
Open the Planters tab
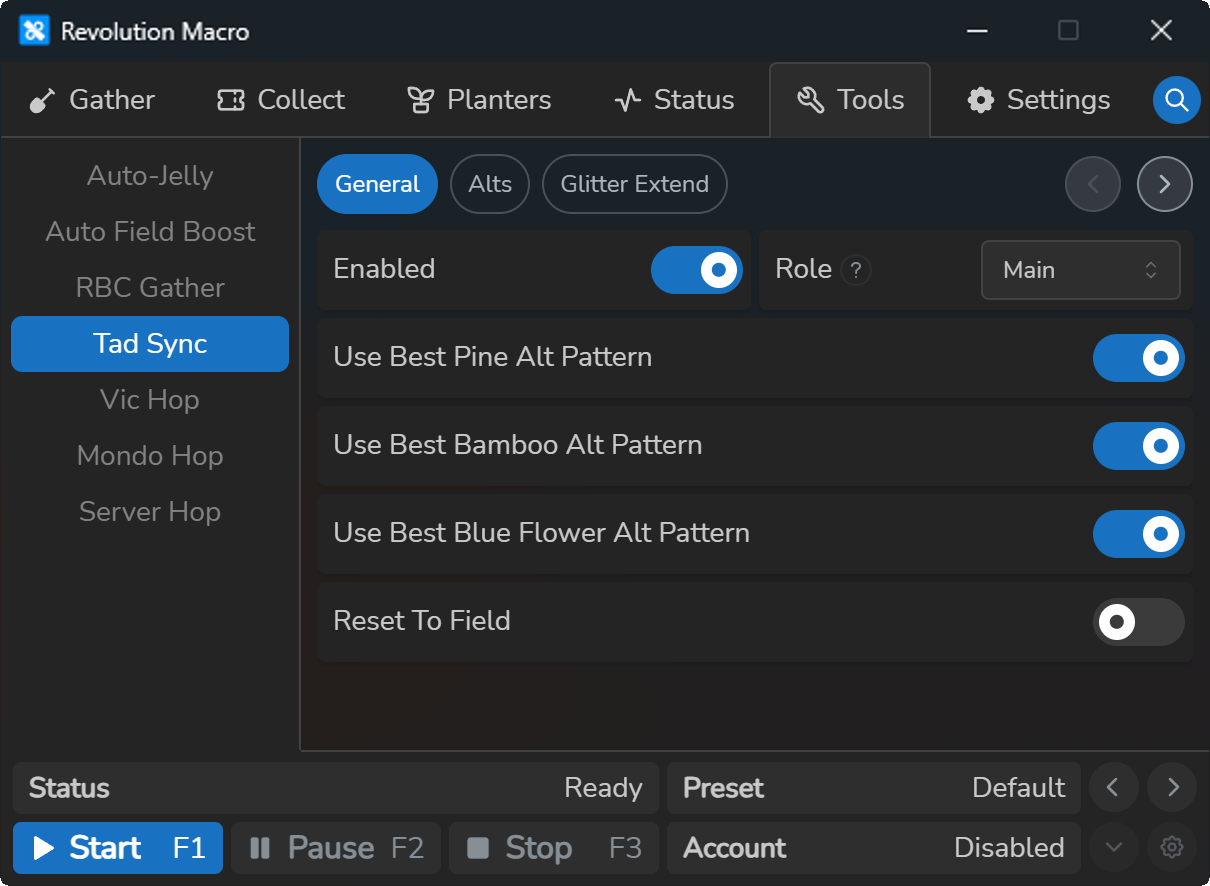point(479,100)
